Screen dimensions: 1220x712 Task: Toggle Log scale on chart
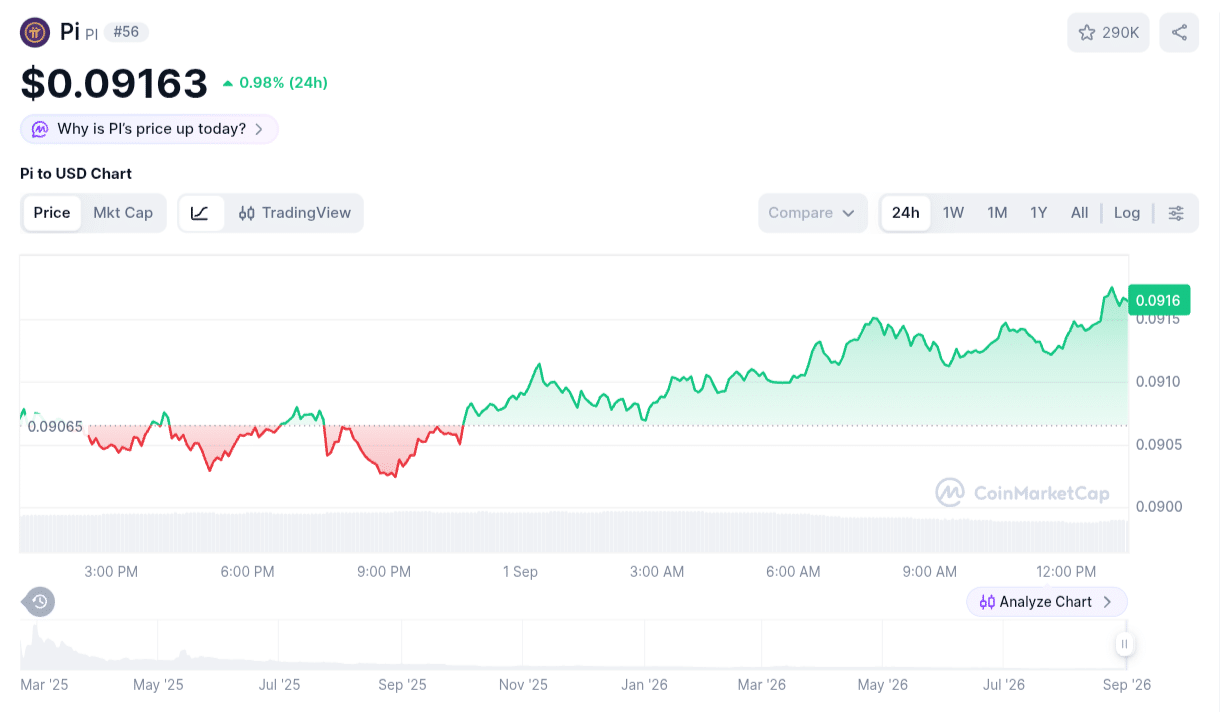pyautogui.click(x=1127, y=213)
